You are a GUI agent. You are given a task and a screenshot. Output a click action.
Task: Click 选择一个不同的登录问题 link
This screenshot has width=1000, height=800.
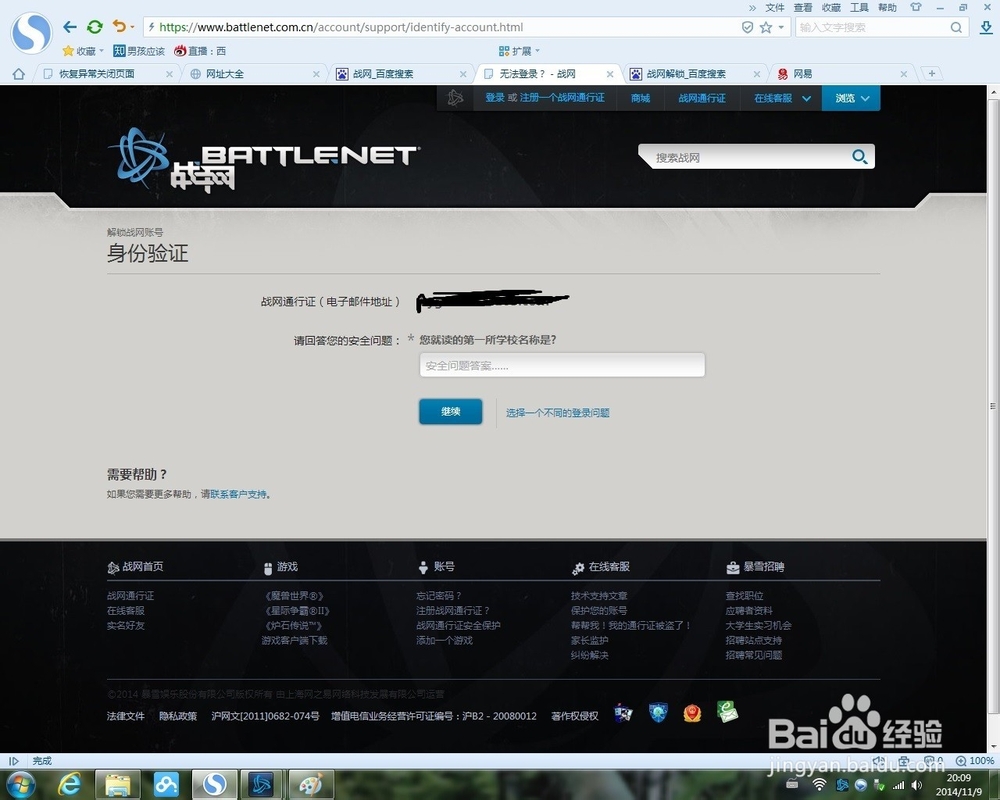tap(557, 413)
